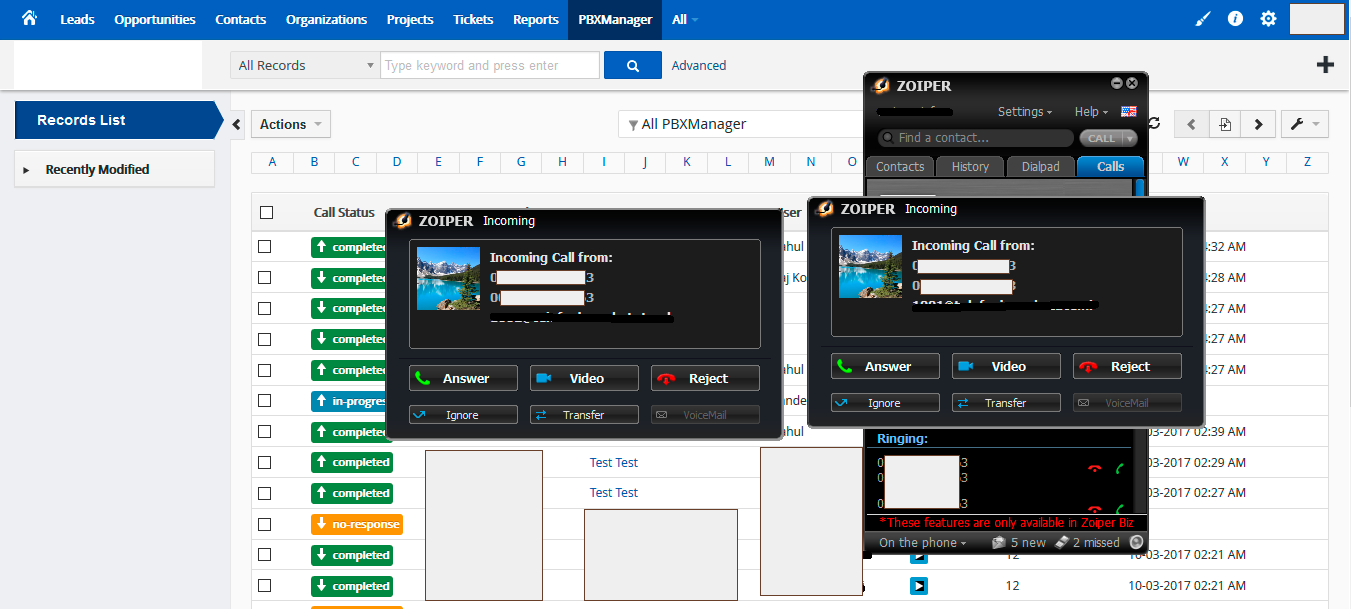
Task: Click the export record page icon
Action: coord(1224,123)
